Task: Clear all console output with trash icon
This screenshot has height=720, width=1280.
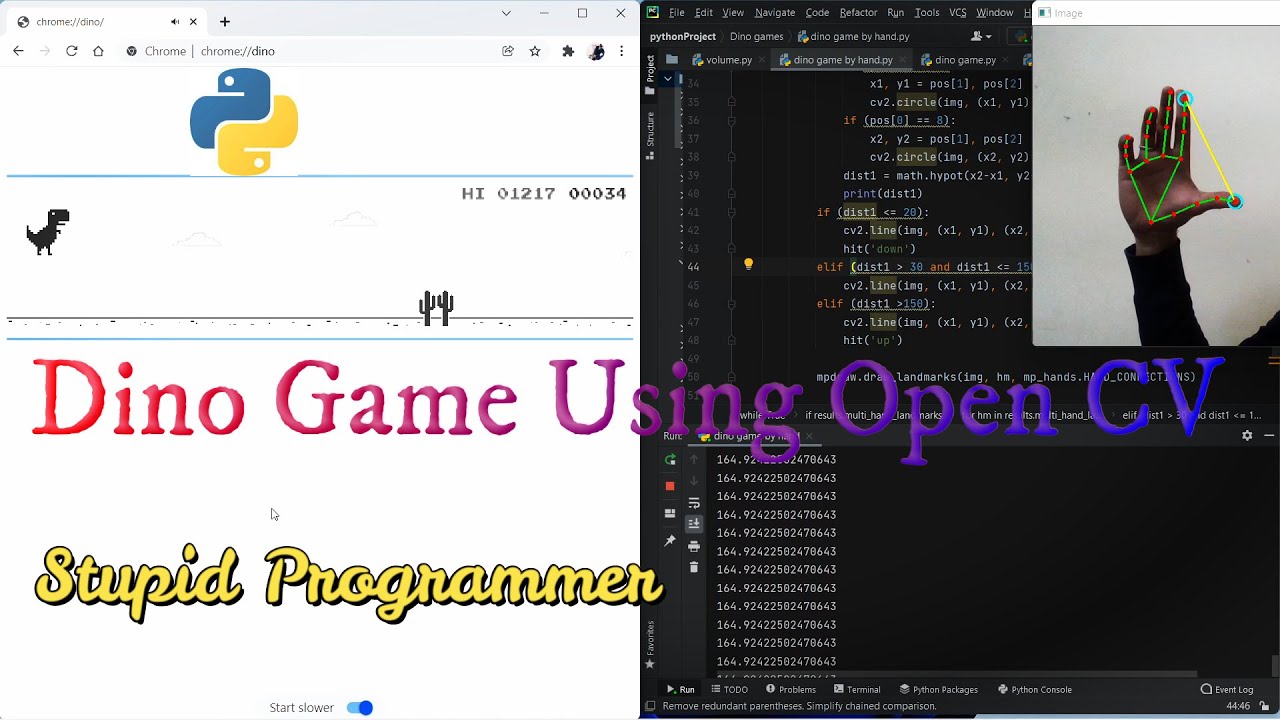Action: tap(694, 567)
